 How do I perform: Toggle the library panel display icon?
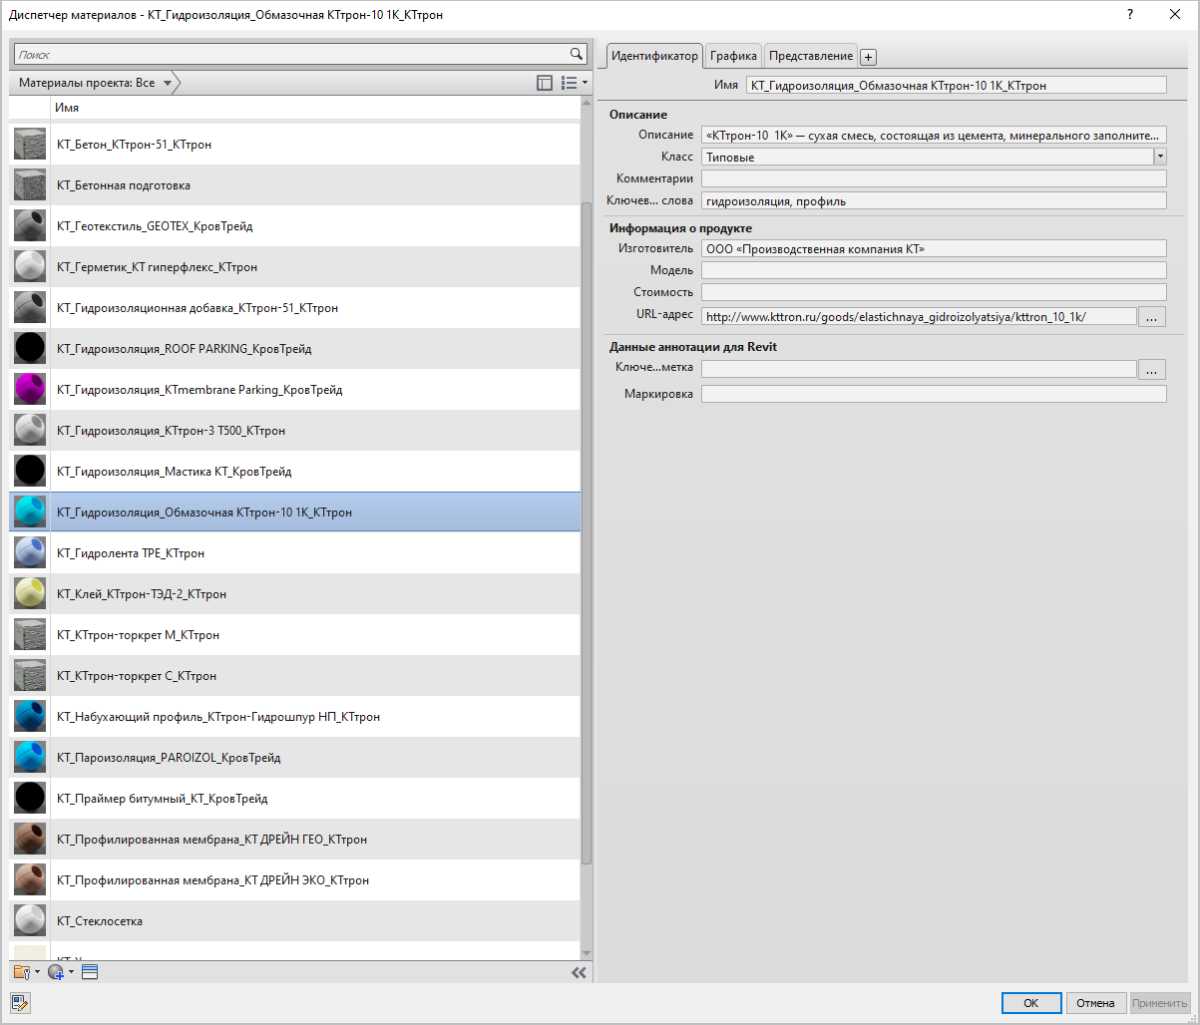(x=545, y=83)
